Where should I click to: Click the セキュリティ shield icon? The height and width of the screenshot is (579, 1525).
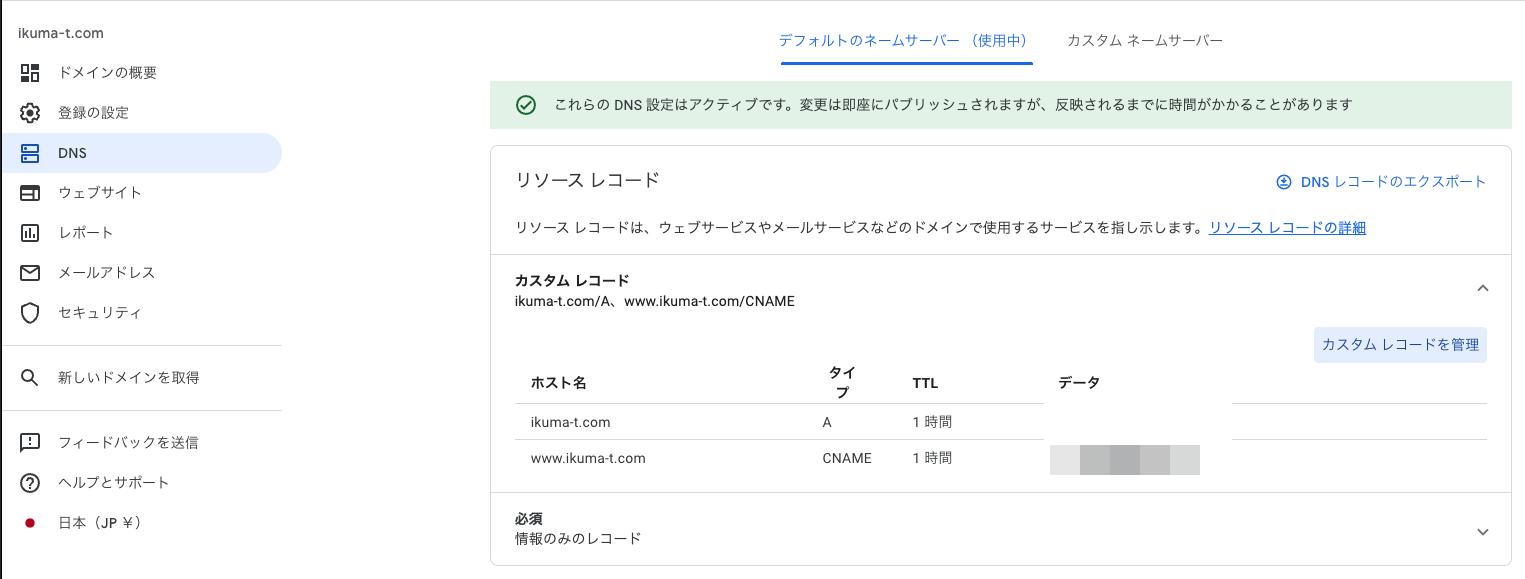click(x=29, y=312)
